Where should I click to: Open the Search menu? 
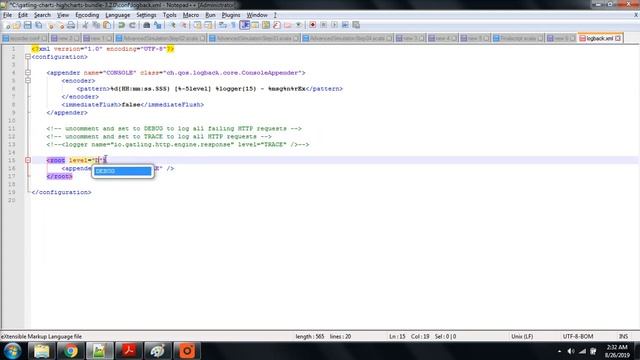42,15
